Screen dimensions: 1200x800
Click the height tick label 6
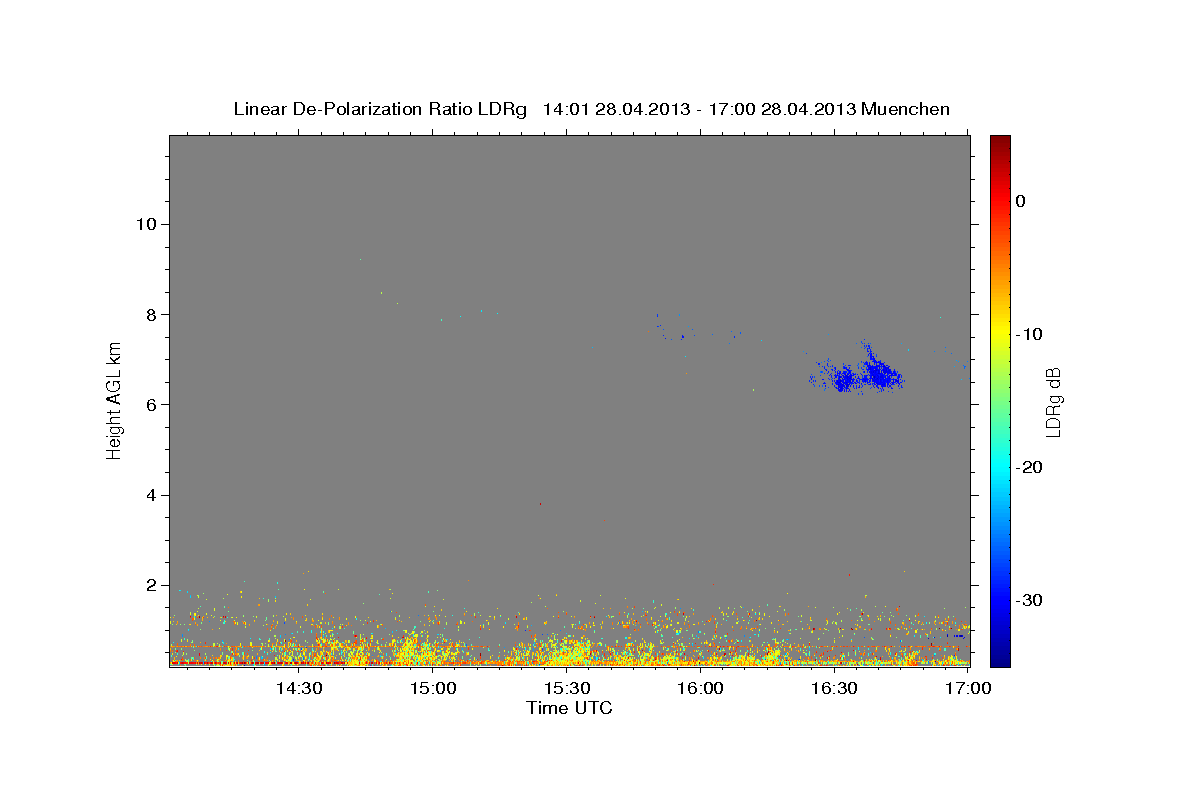click(150, 405)
